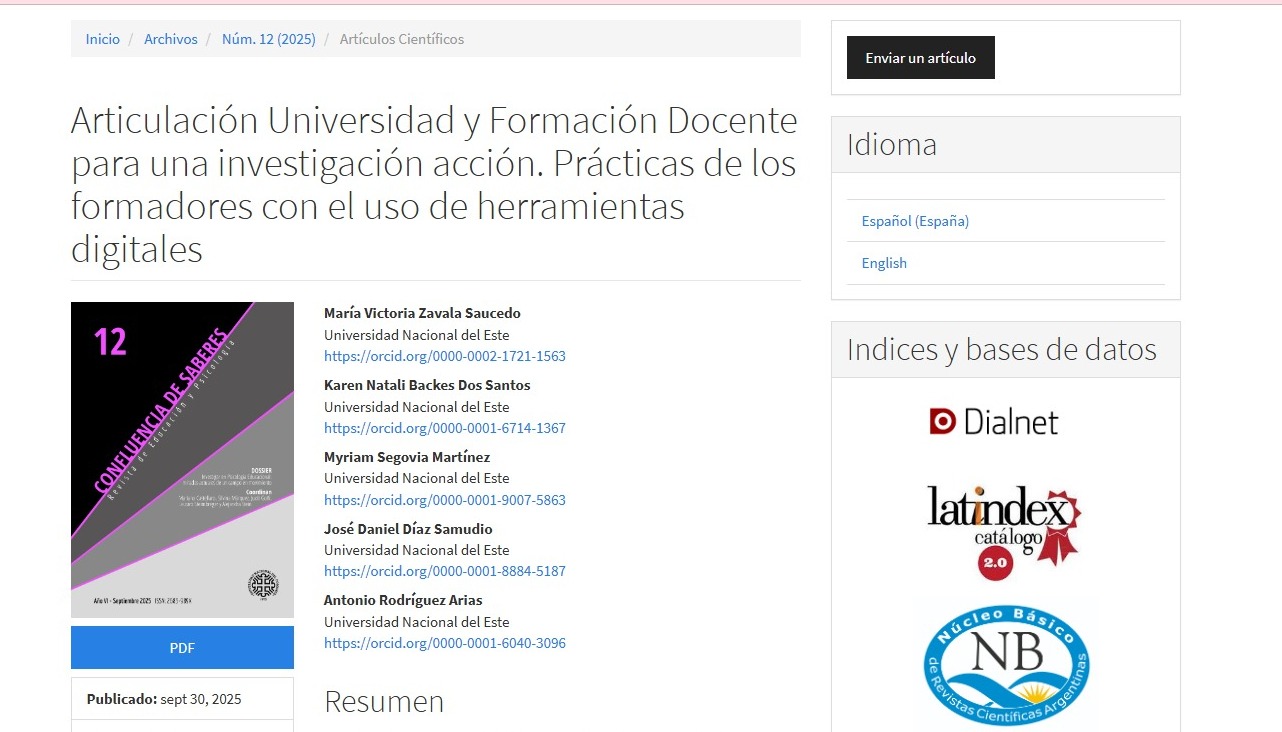Open Karen Natali Backes Dos Santos' ORCID link
Viewport: 1282px width, 732px height.
(x=445, y=428)
